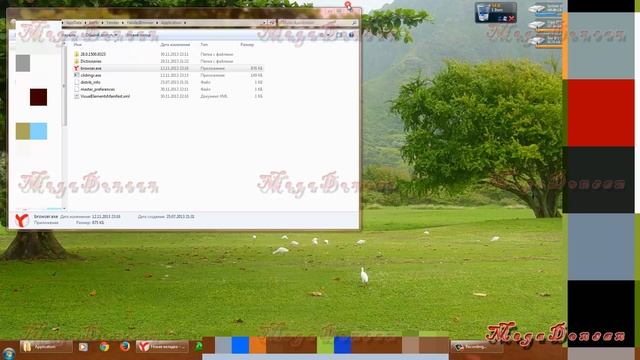640x360 pixels.
Task: Select the clidmgr.exe application icon
Action: click(76, 75)
